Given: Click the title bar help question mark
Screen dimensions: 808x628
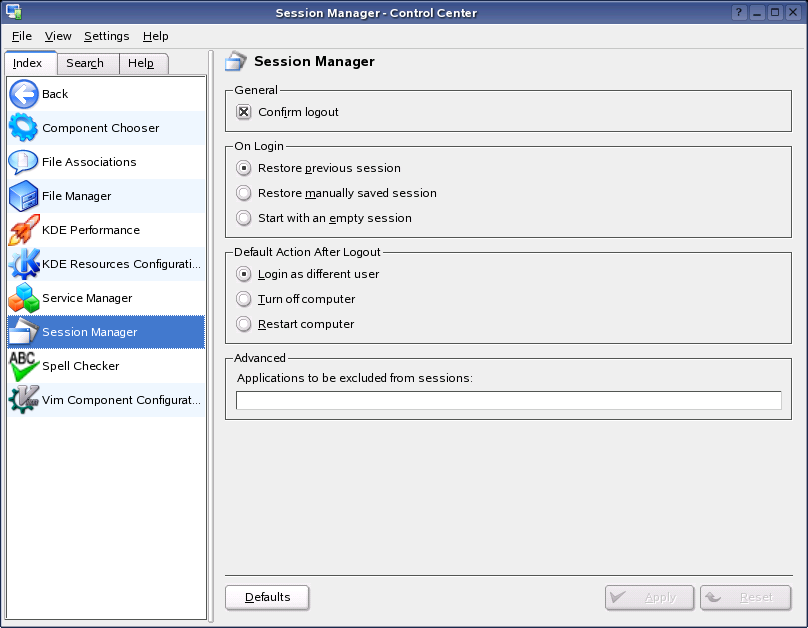Looking at the screenshot, I should (x=739, y=12).
